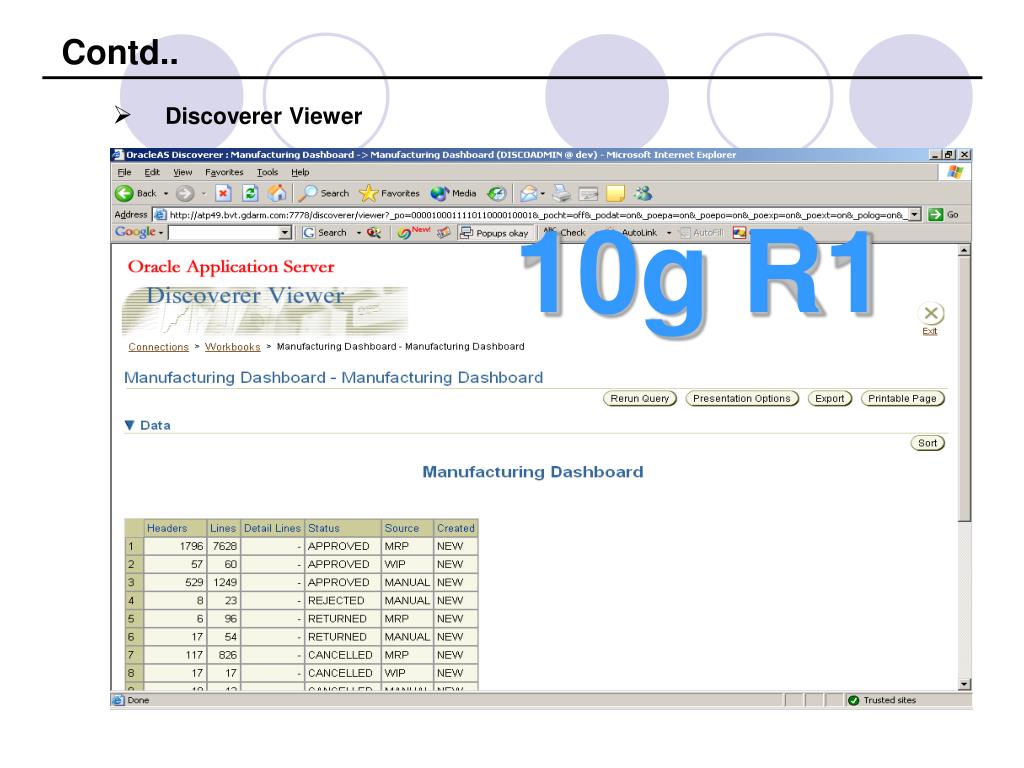Open Google Search button dropdown arrow
The height and width of the screenshot is (768, 1024).
click(359, 233)
